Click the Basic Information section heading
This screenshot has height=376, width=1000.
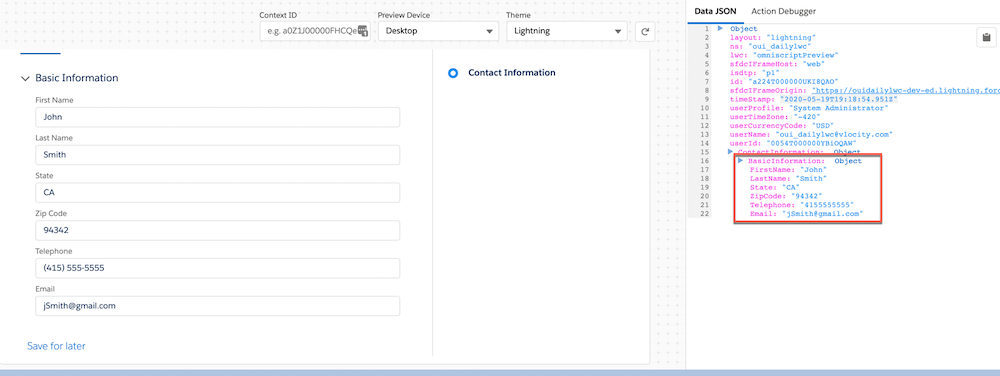click(x=77, y=78)
